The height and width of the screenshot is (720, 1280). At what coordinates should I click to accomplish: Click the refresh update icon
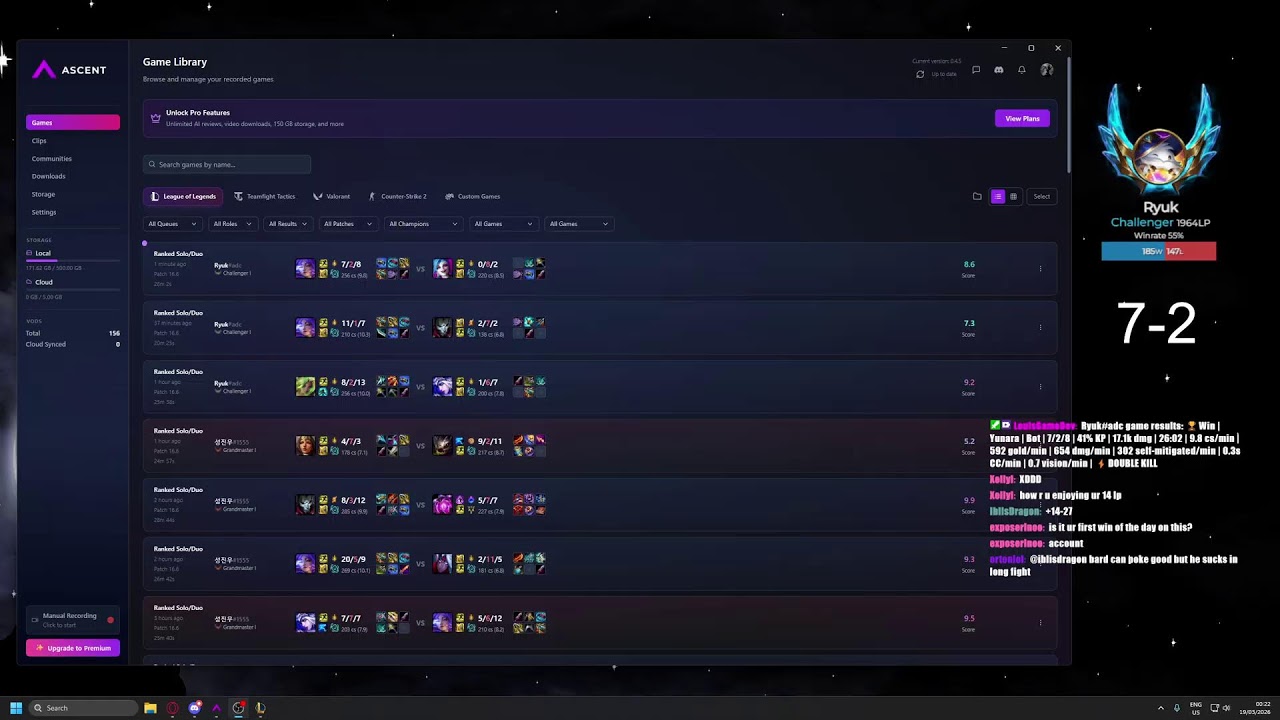click(920, 74)
